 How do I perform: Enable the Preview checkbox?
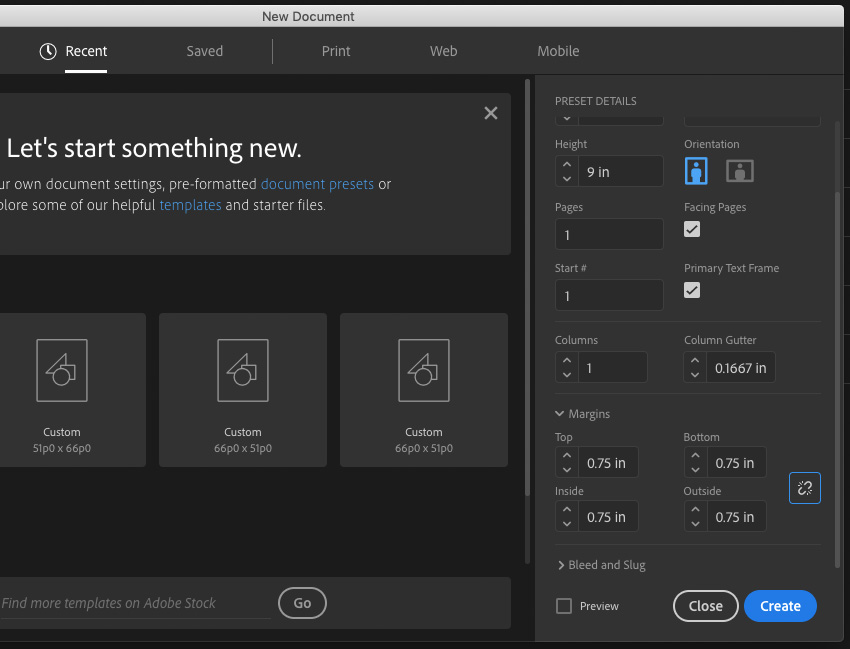[564, 606]
